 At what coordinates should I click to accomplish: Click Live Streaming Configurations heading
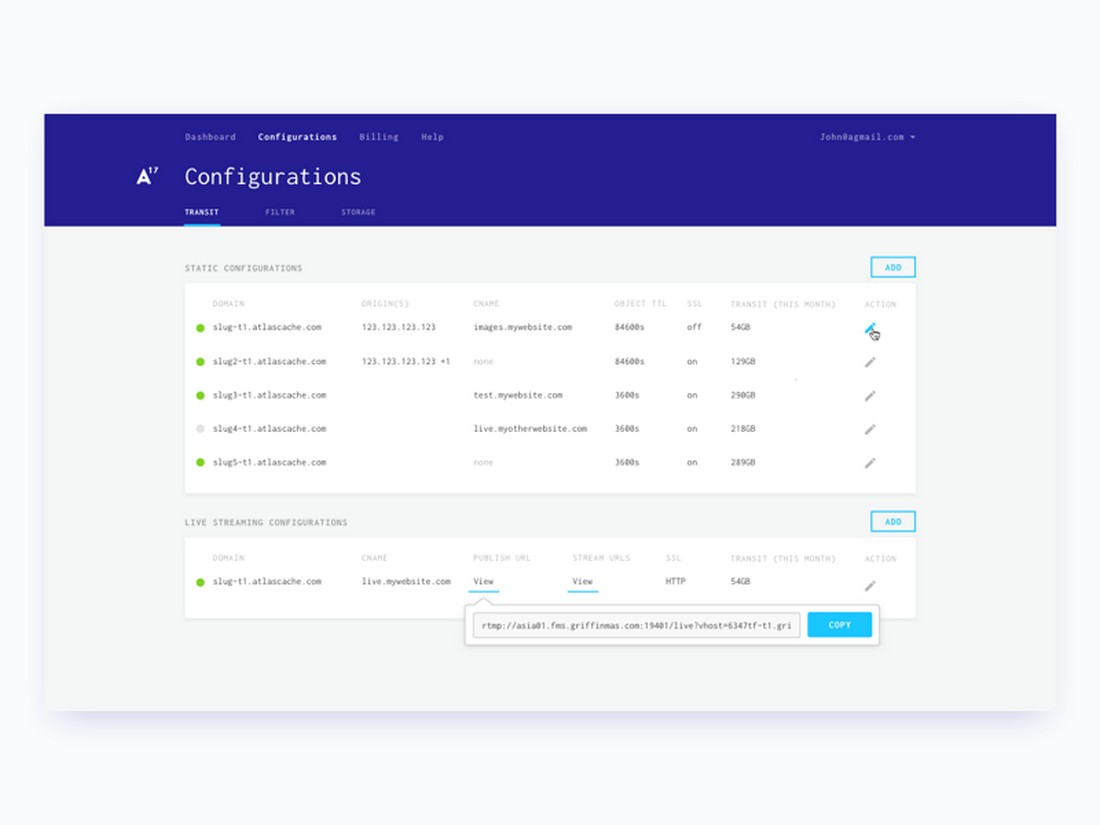click(x=266, y=523)
